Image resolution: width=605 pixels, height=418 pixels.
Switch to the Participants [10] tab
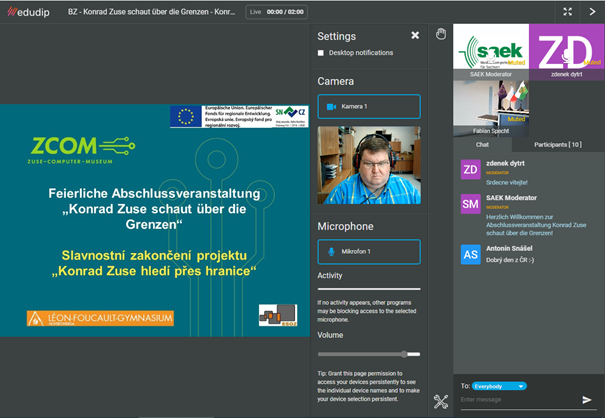558,144
